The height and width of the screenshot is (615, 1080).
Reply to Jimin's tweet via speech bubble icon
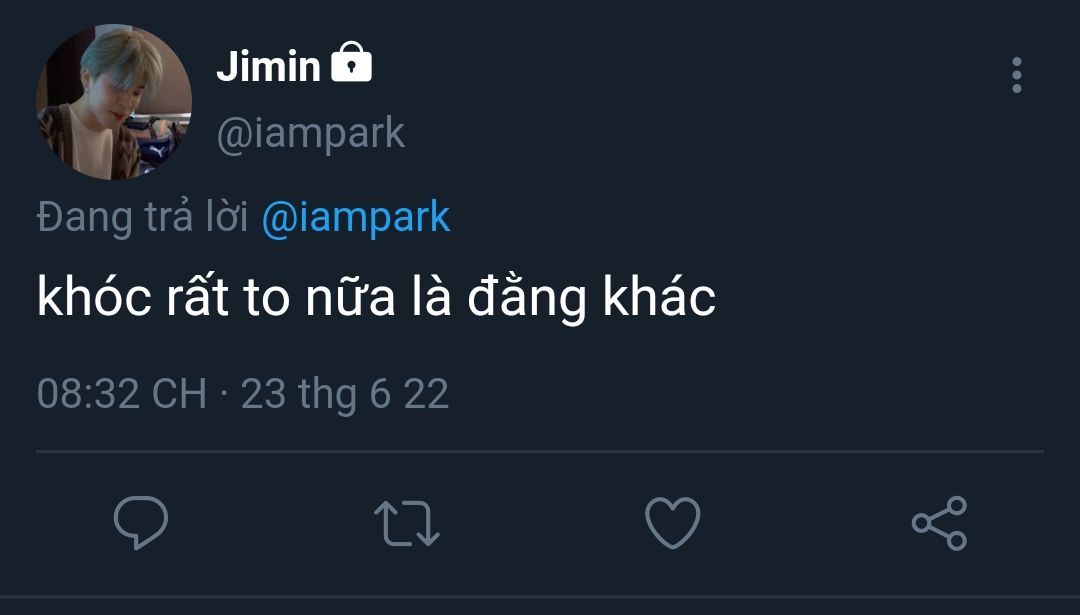141,523
